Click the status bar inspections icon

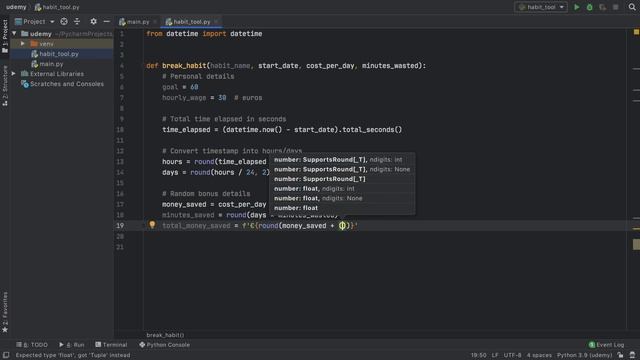(x=632, y=355)
